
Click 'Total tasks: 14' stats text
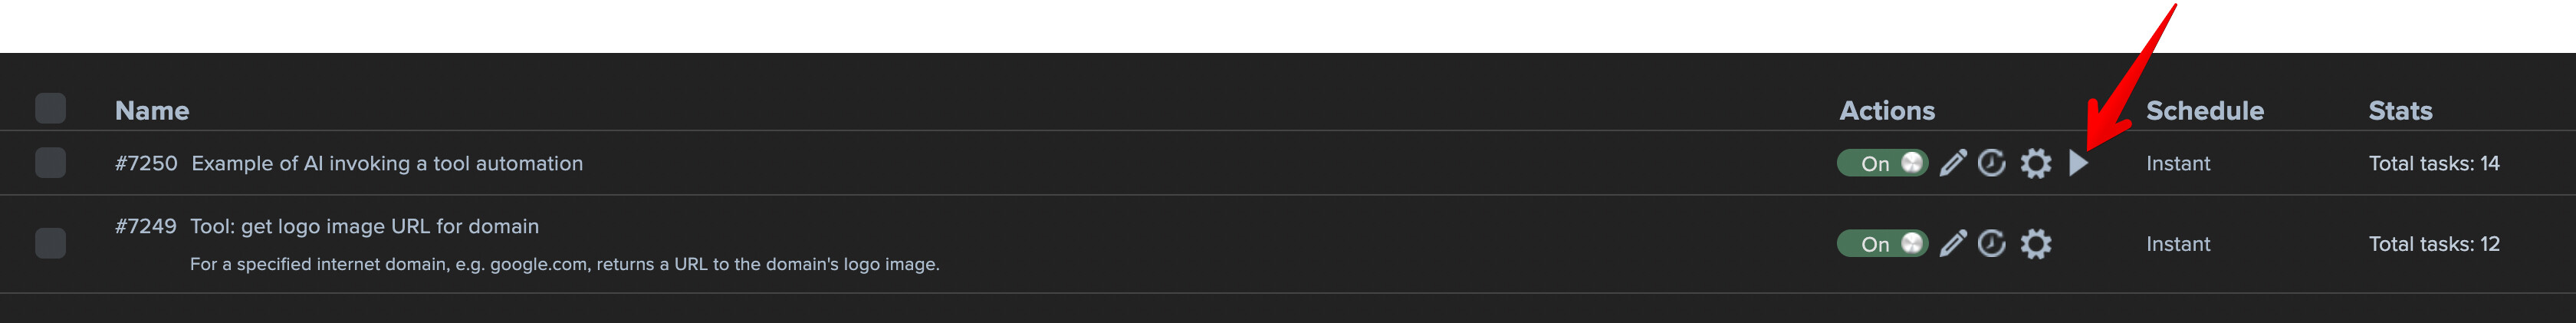[2434, 163]
